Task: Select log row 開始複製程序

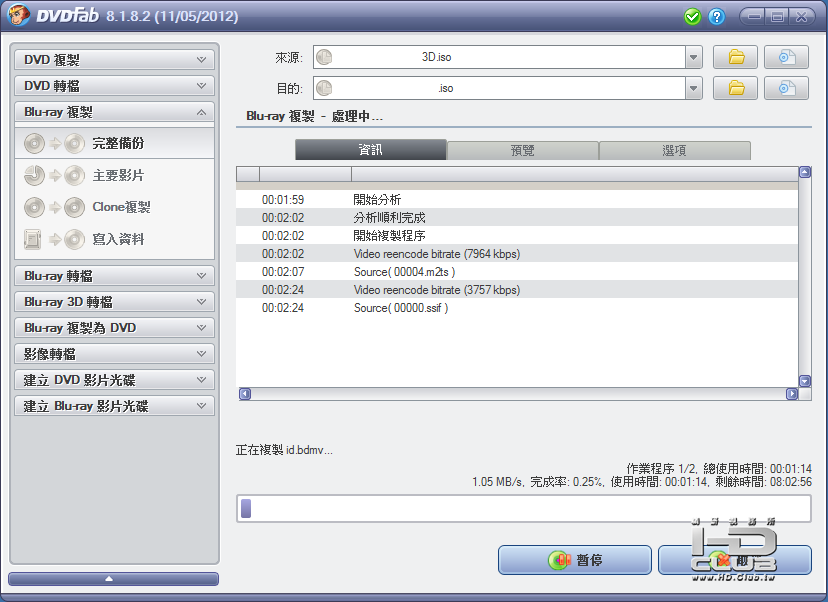Action: [517, 236]
